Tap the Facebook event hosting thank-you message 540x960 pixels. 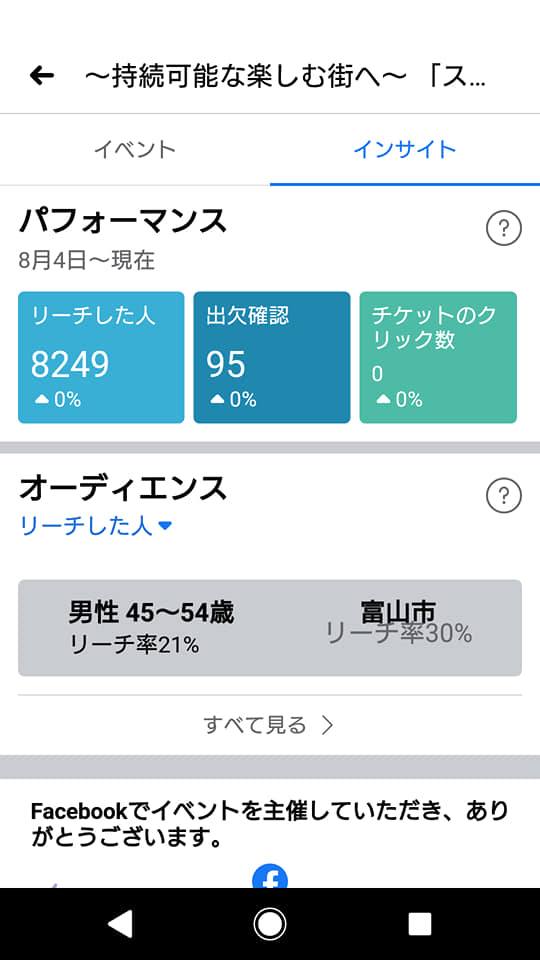[x=270, y=824]
